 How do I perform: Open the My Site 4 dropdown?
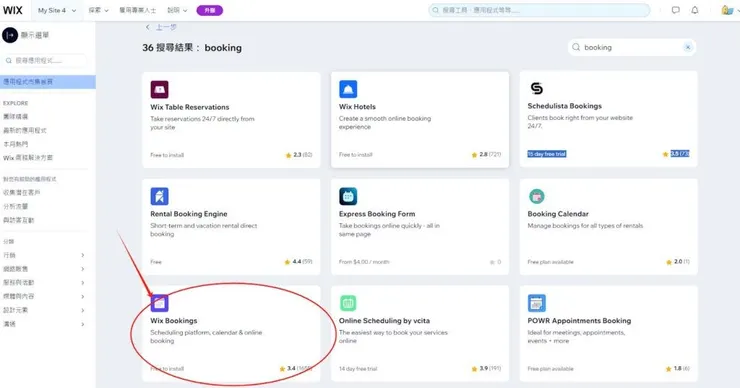point(57,10)
